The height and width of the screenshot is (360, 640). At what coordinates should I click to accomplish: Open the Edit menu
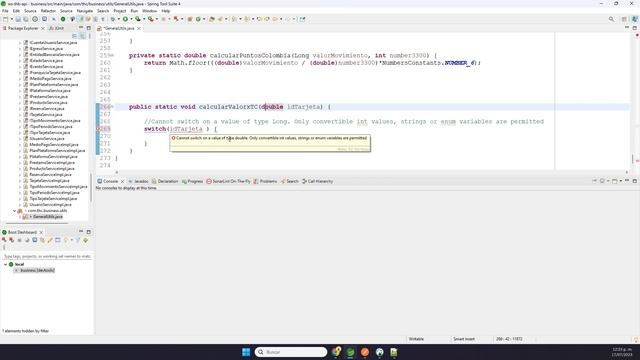[x=16, y=11]
